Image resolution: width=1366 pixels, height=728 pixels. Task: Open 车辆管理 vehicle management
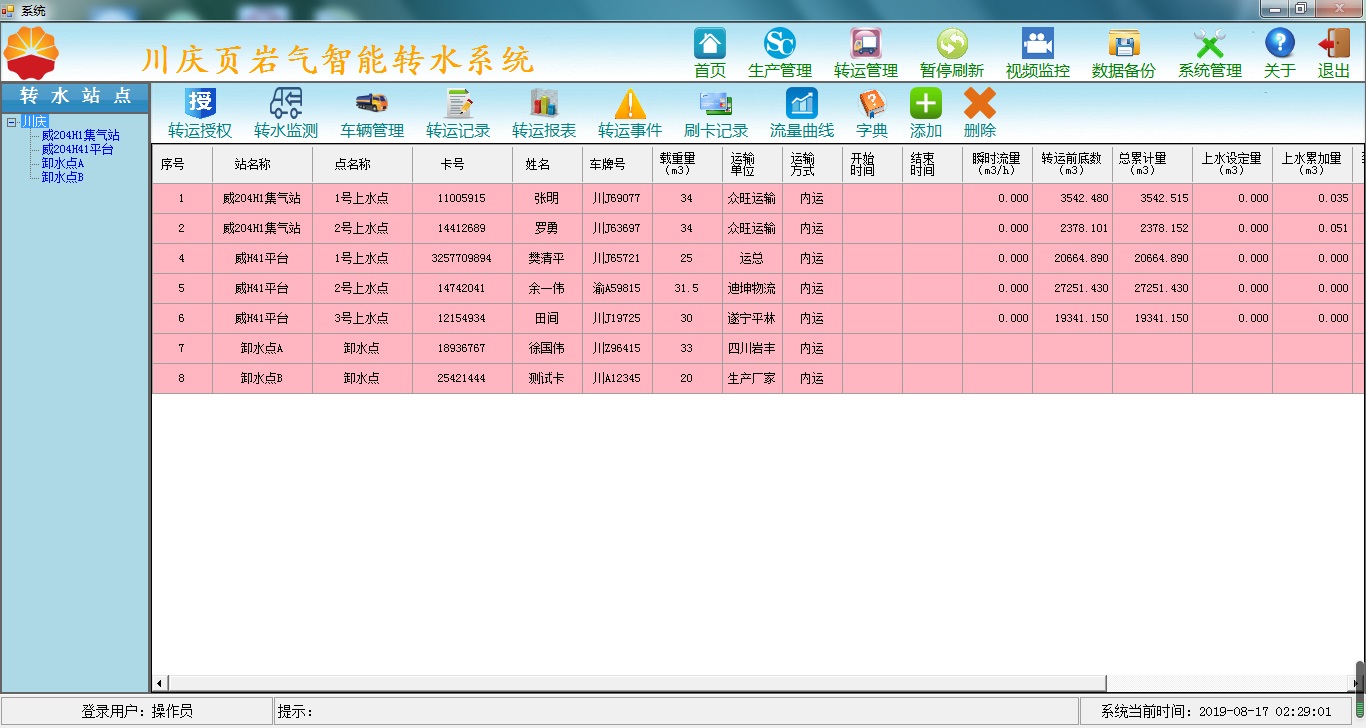click(x=372, y=103)
